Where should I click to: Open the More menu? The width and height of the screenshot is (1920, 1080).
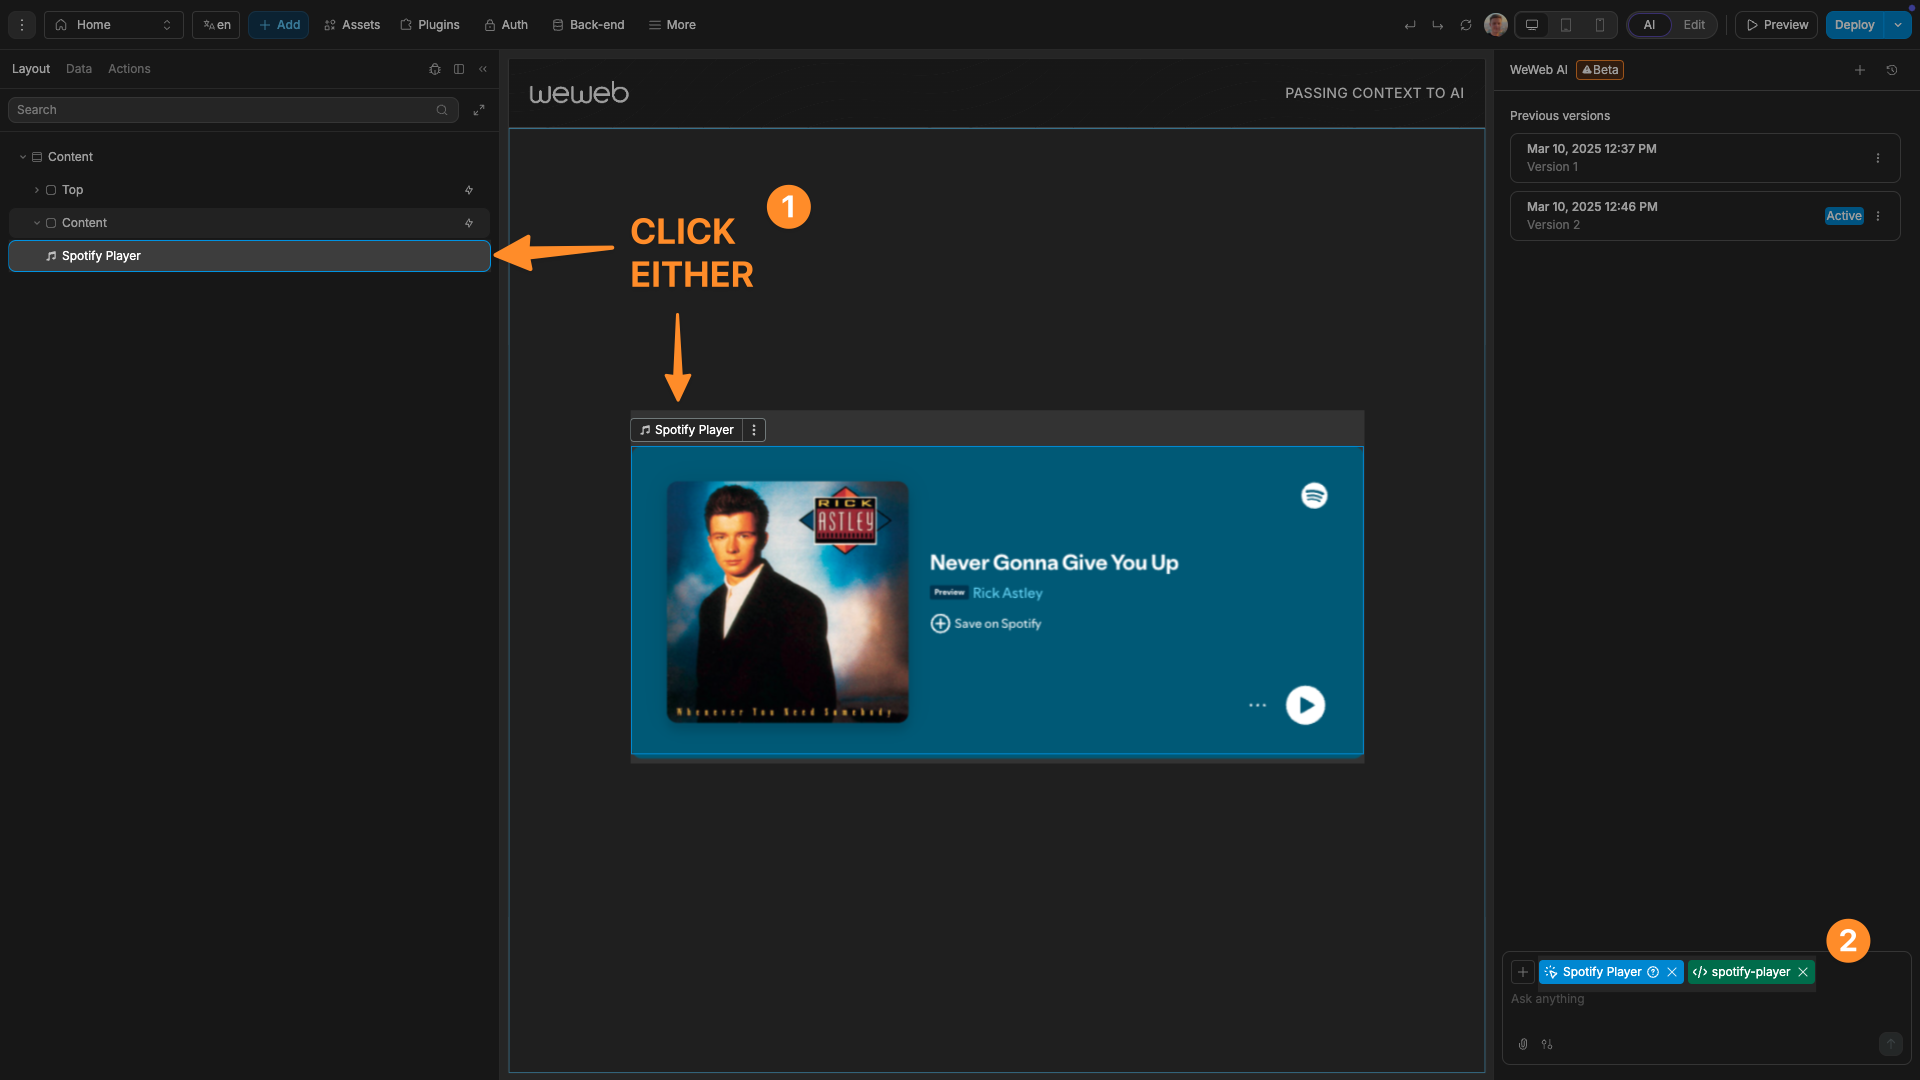tap(671, 24)
